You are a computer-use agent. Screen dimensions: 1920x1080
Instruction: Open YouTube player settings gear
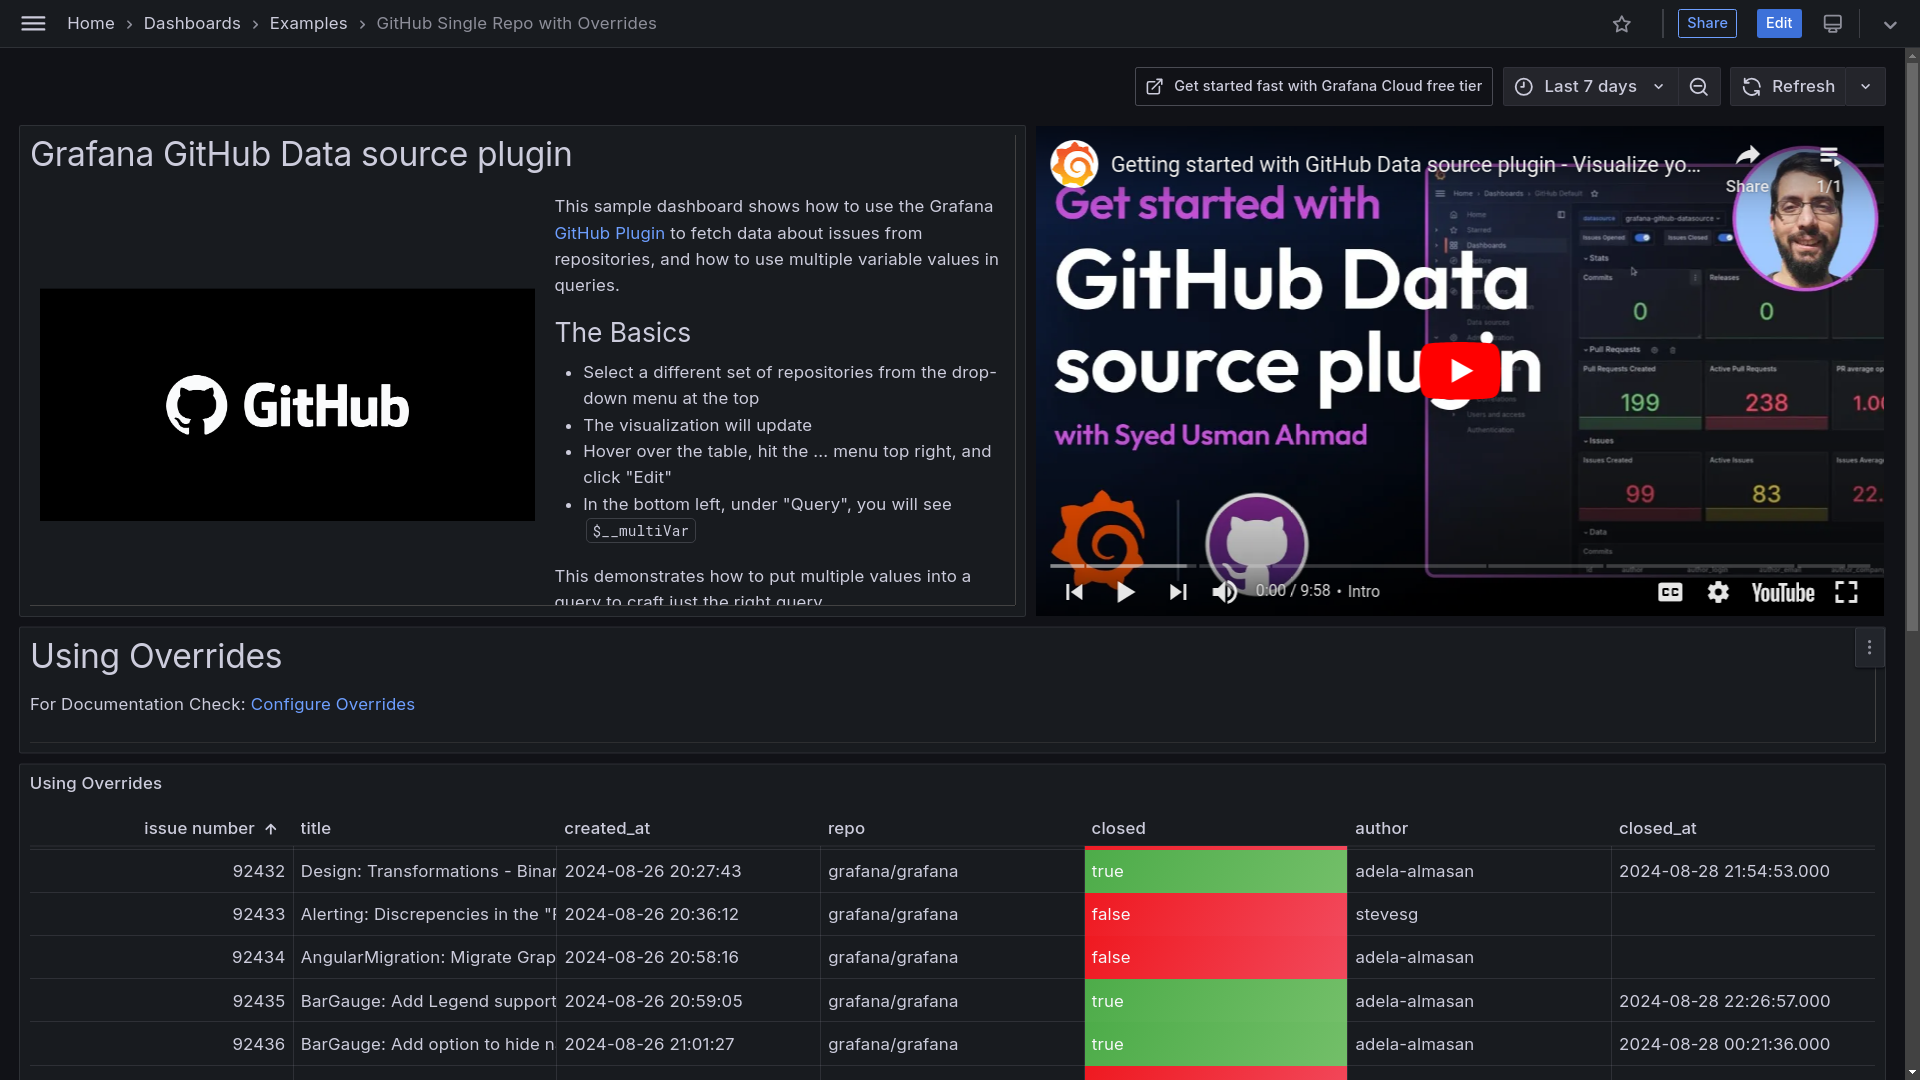point(1718,592)
